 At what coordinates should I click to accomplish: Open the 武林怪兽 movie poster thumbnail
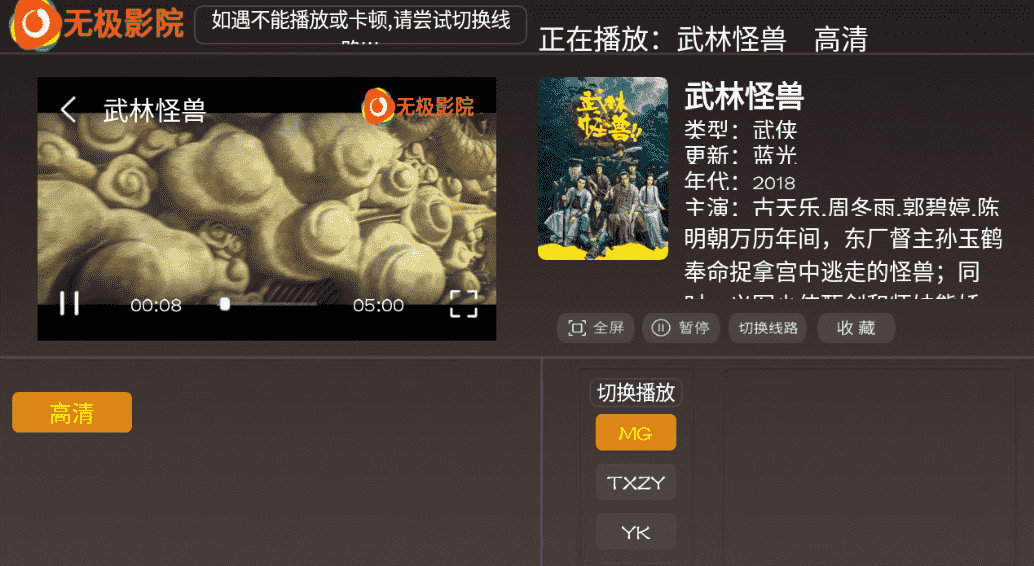(x=603, y=168)
